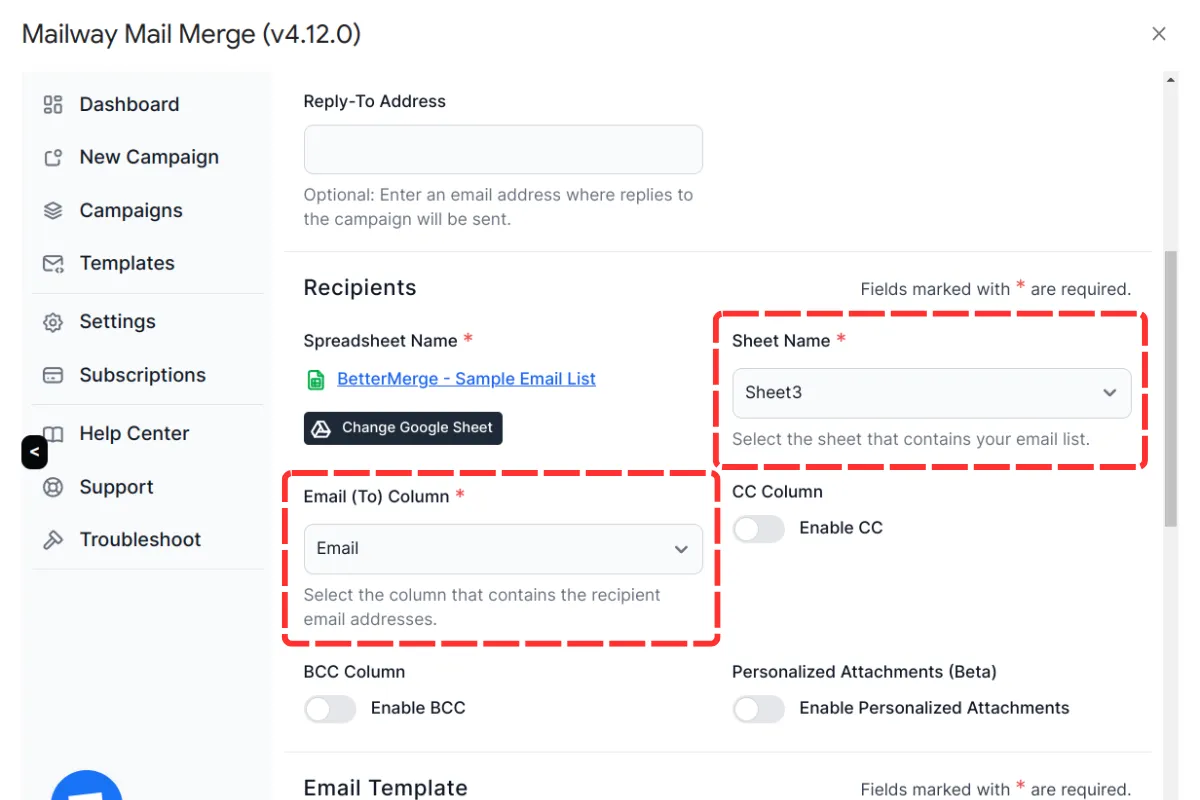Open Templates via the envelope icon
The height and width of the screenshot is (800, 1200).
tap(53, 263)
